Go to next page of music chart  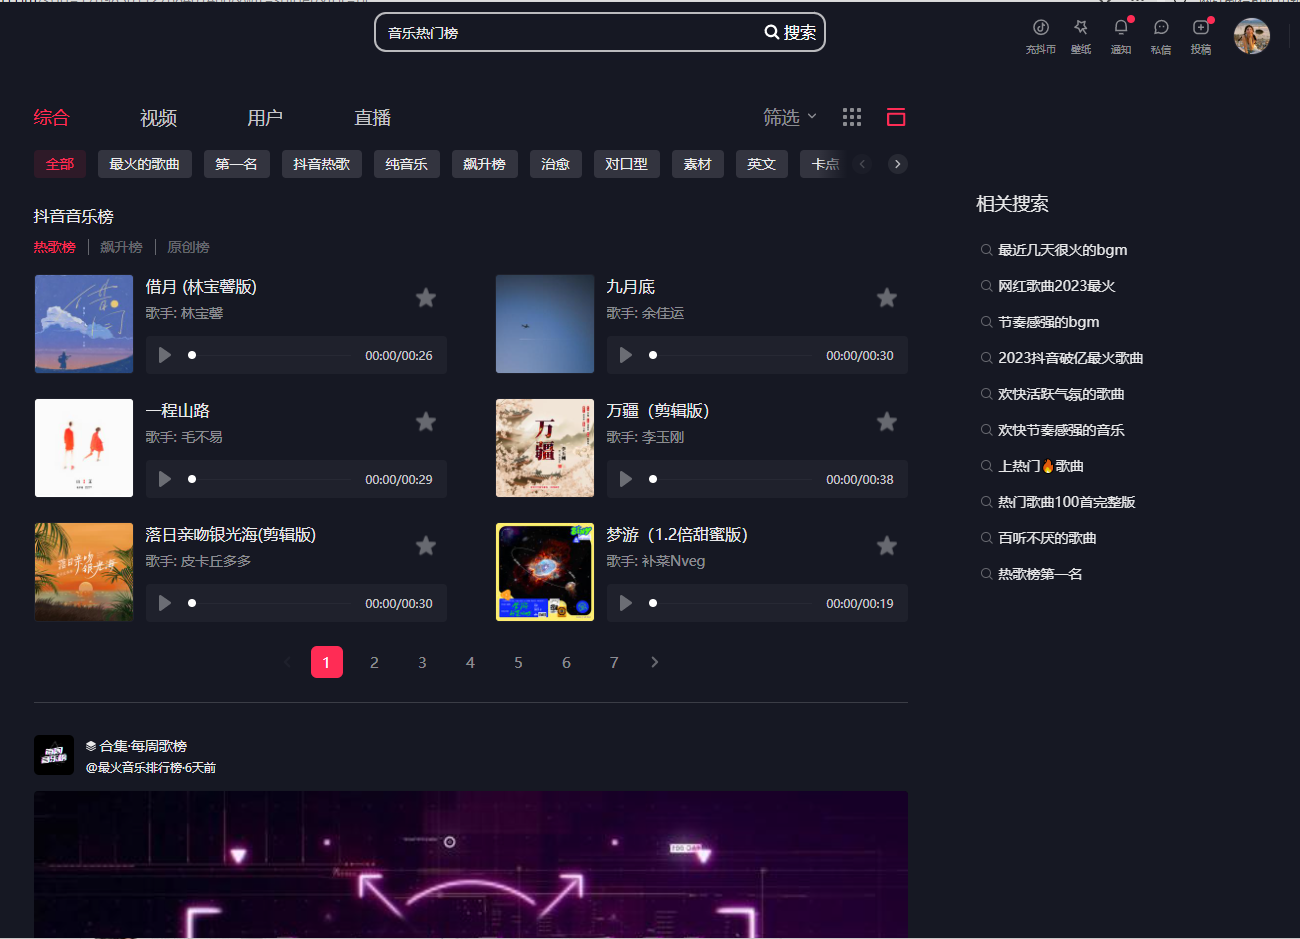[x=655, y=662]
